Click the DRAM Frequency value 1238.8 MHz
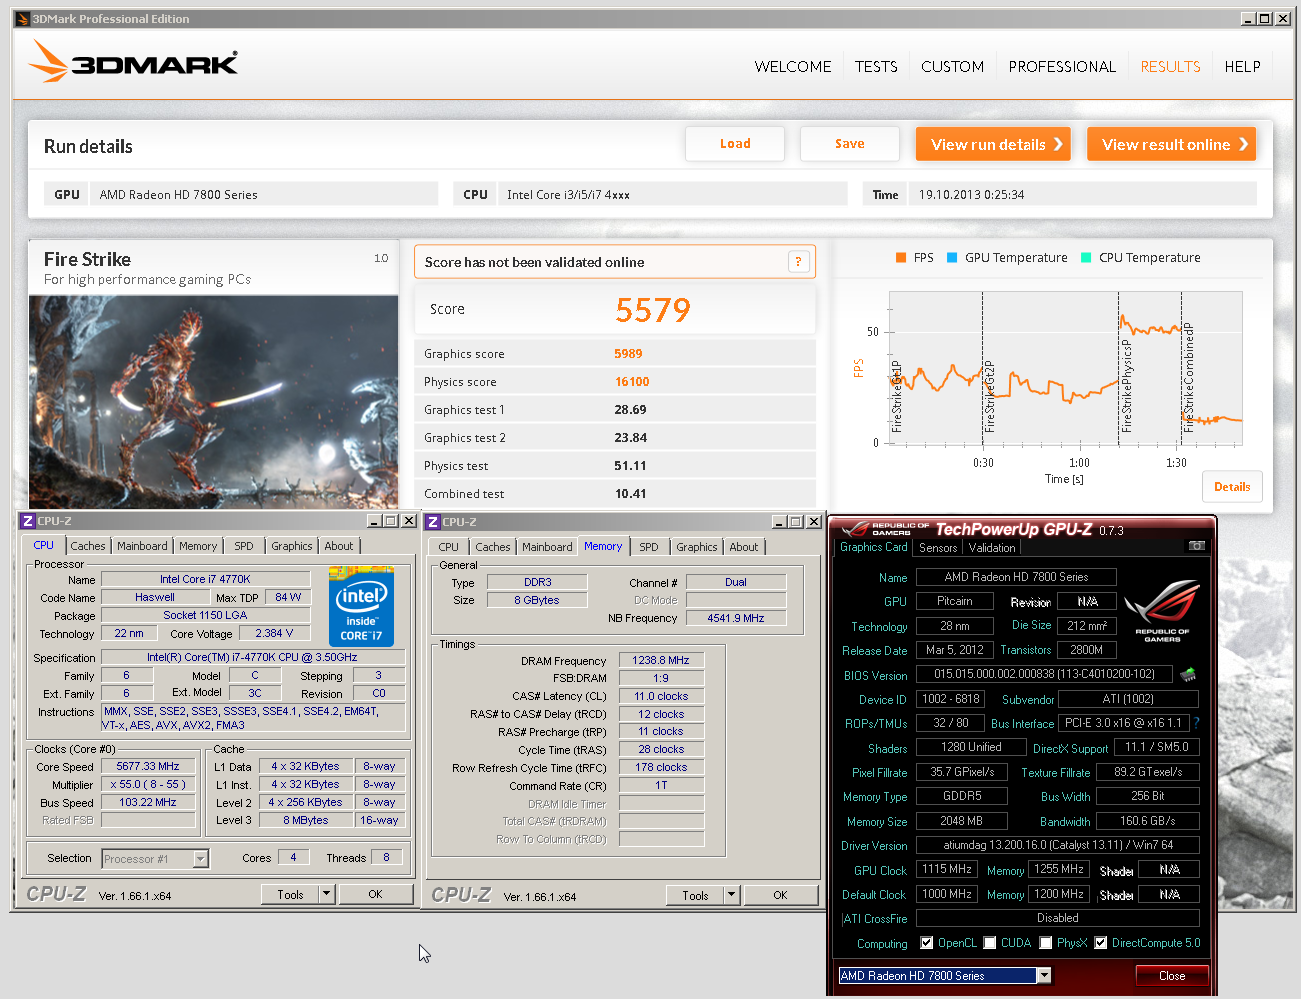The width and height of the screenshot is (1301, 999). [x=661, y=661]
